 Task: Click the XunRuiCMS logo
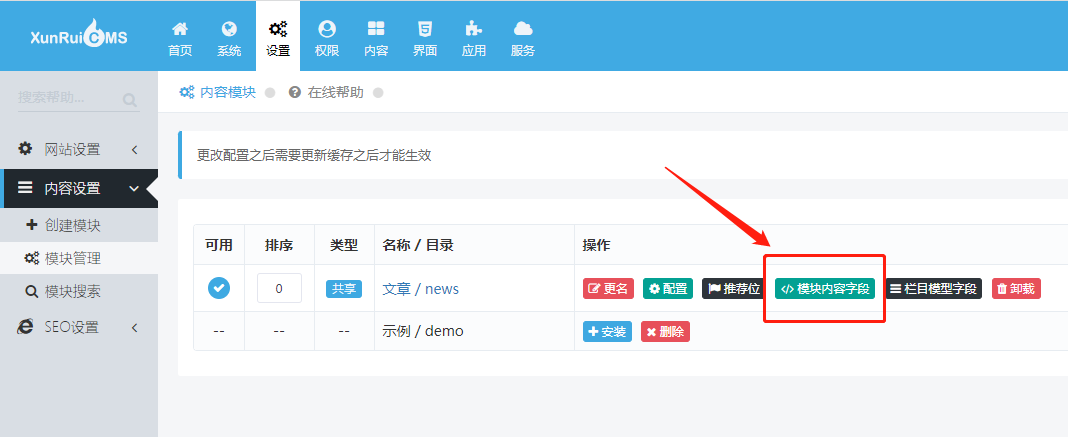[x=79, y=37]
